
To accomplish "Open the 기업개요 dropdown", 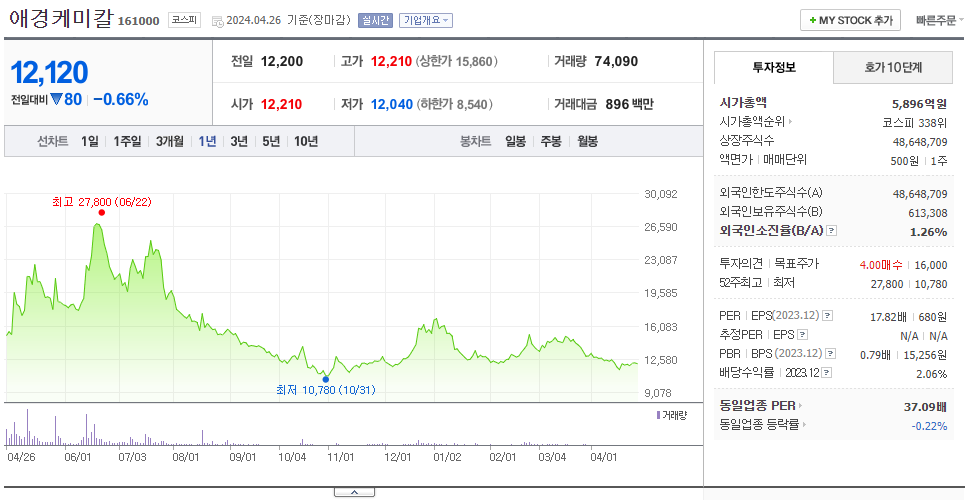I will point(426,20).
